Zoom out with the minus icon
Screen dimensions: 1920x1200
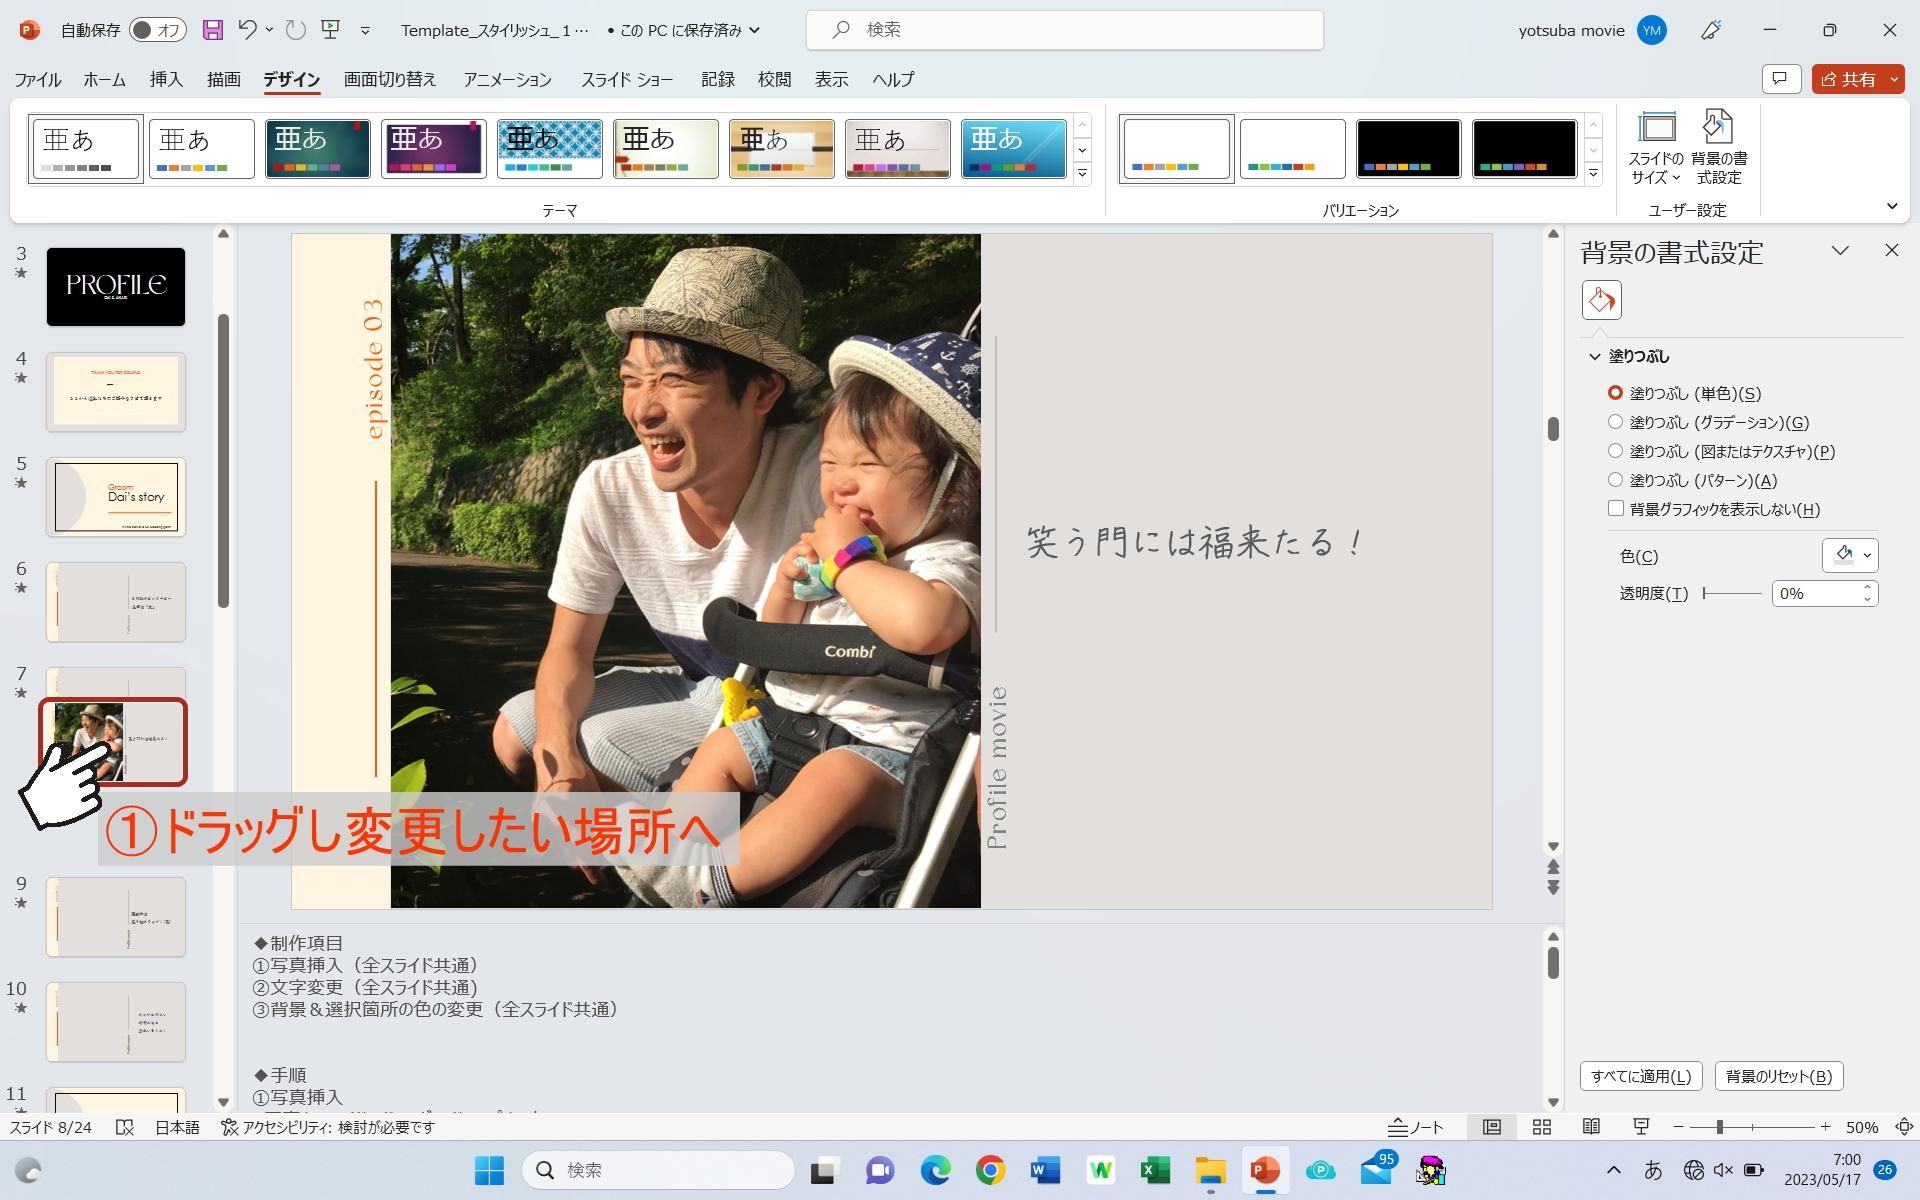[1679, 1127]
